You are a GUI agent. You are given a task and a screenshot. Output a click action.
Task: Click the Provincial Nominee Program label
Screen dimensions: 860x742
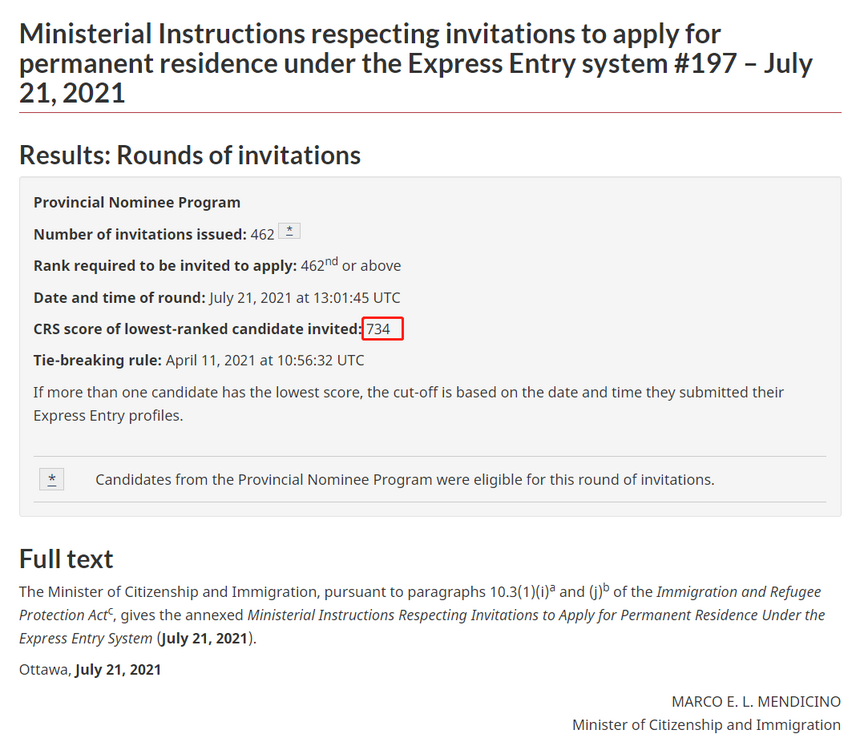[137, 202]
